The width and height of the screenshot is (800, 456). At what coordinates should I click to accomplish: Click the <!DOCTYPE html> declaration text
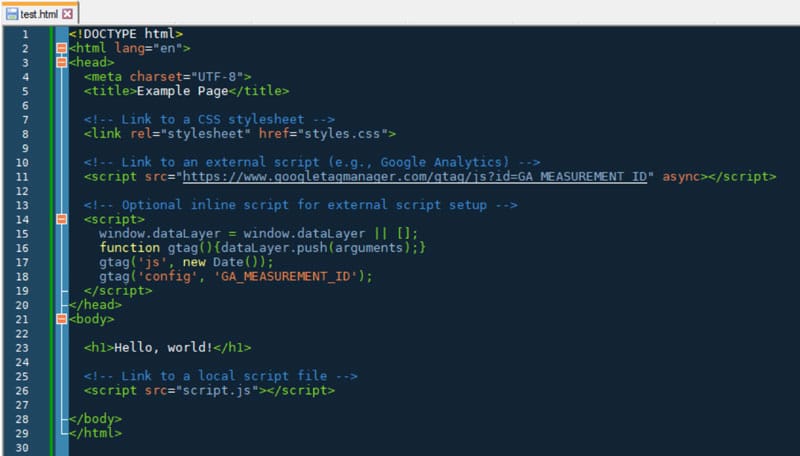tap(126, 34)
